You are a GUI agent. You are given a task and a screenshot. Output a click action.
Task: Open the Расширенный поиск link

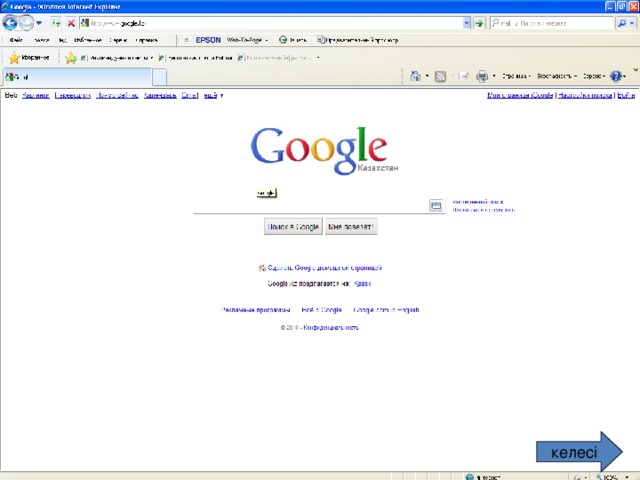coord(478,202)
